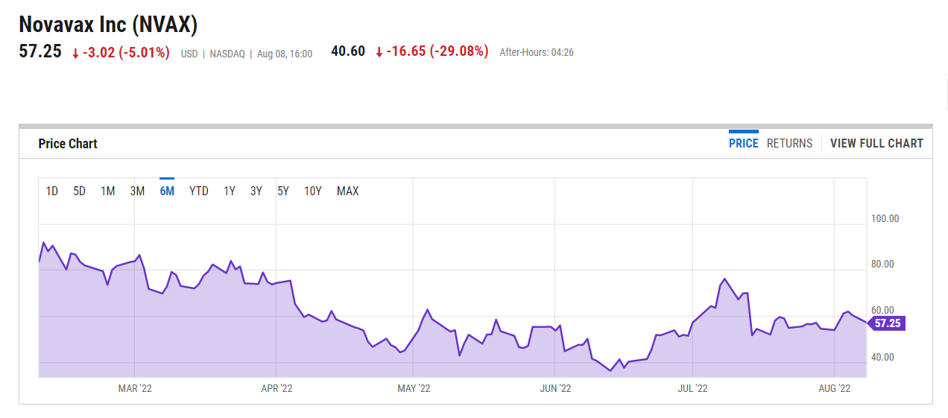Click the Aug 08, 16:00 timestamp
948x418 pixels.
(x=284, y=54)
